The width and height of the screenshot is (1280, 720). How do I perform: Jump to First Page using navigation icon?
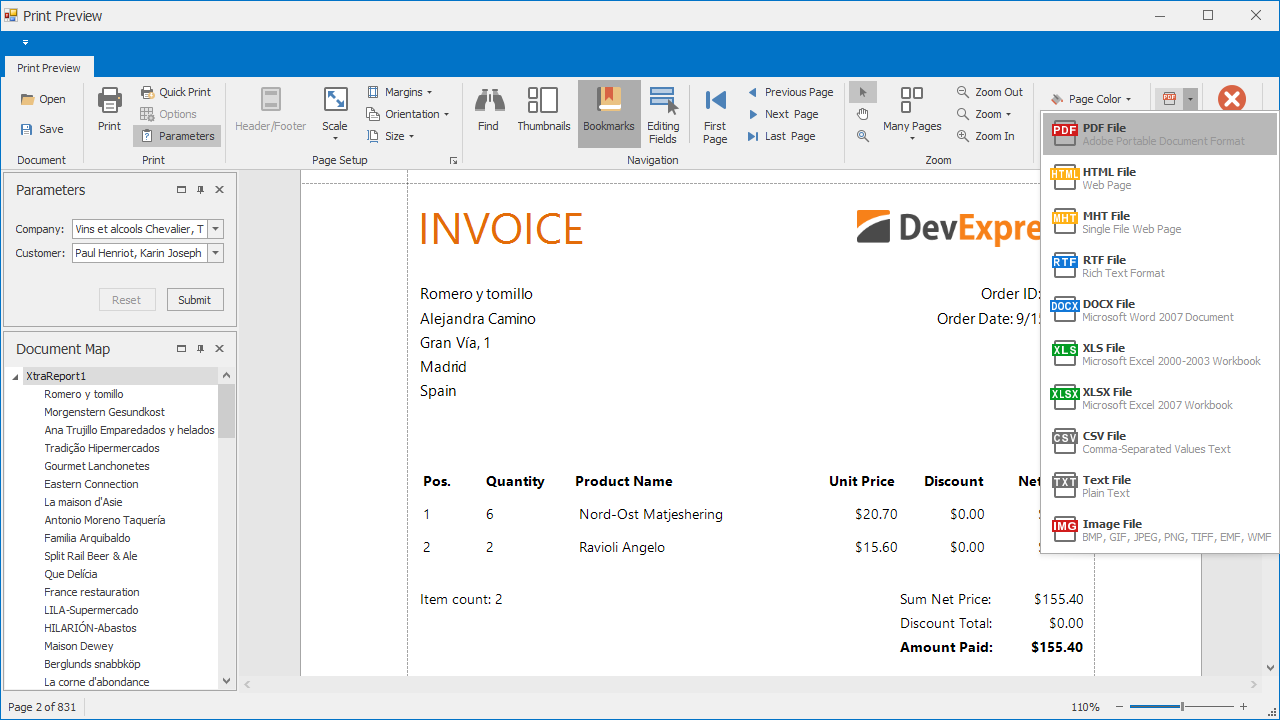(715, 110)
